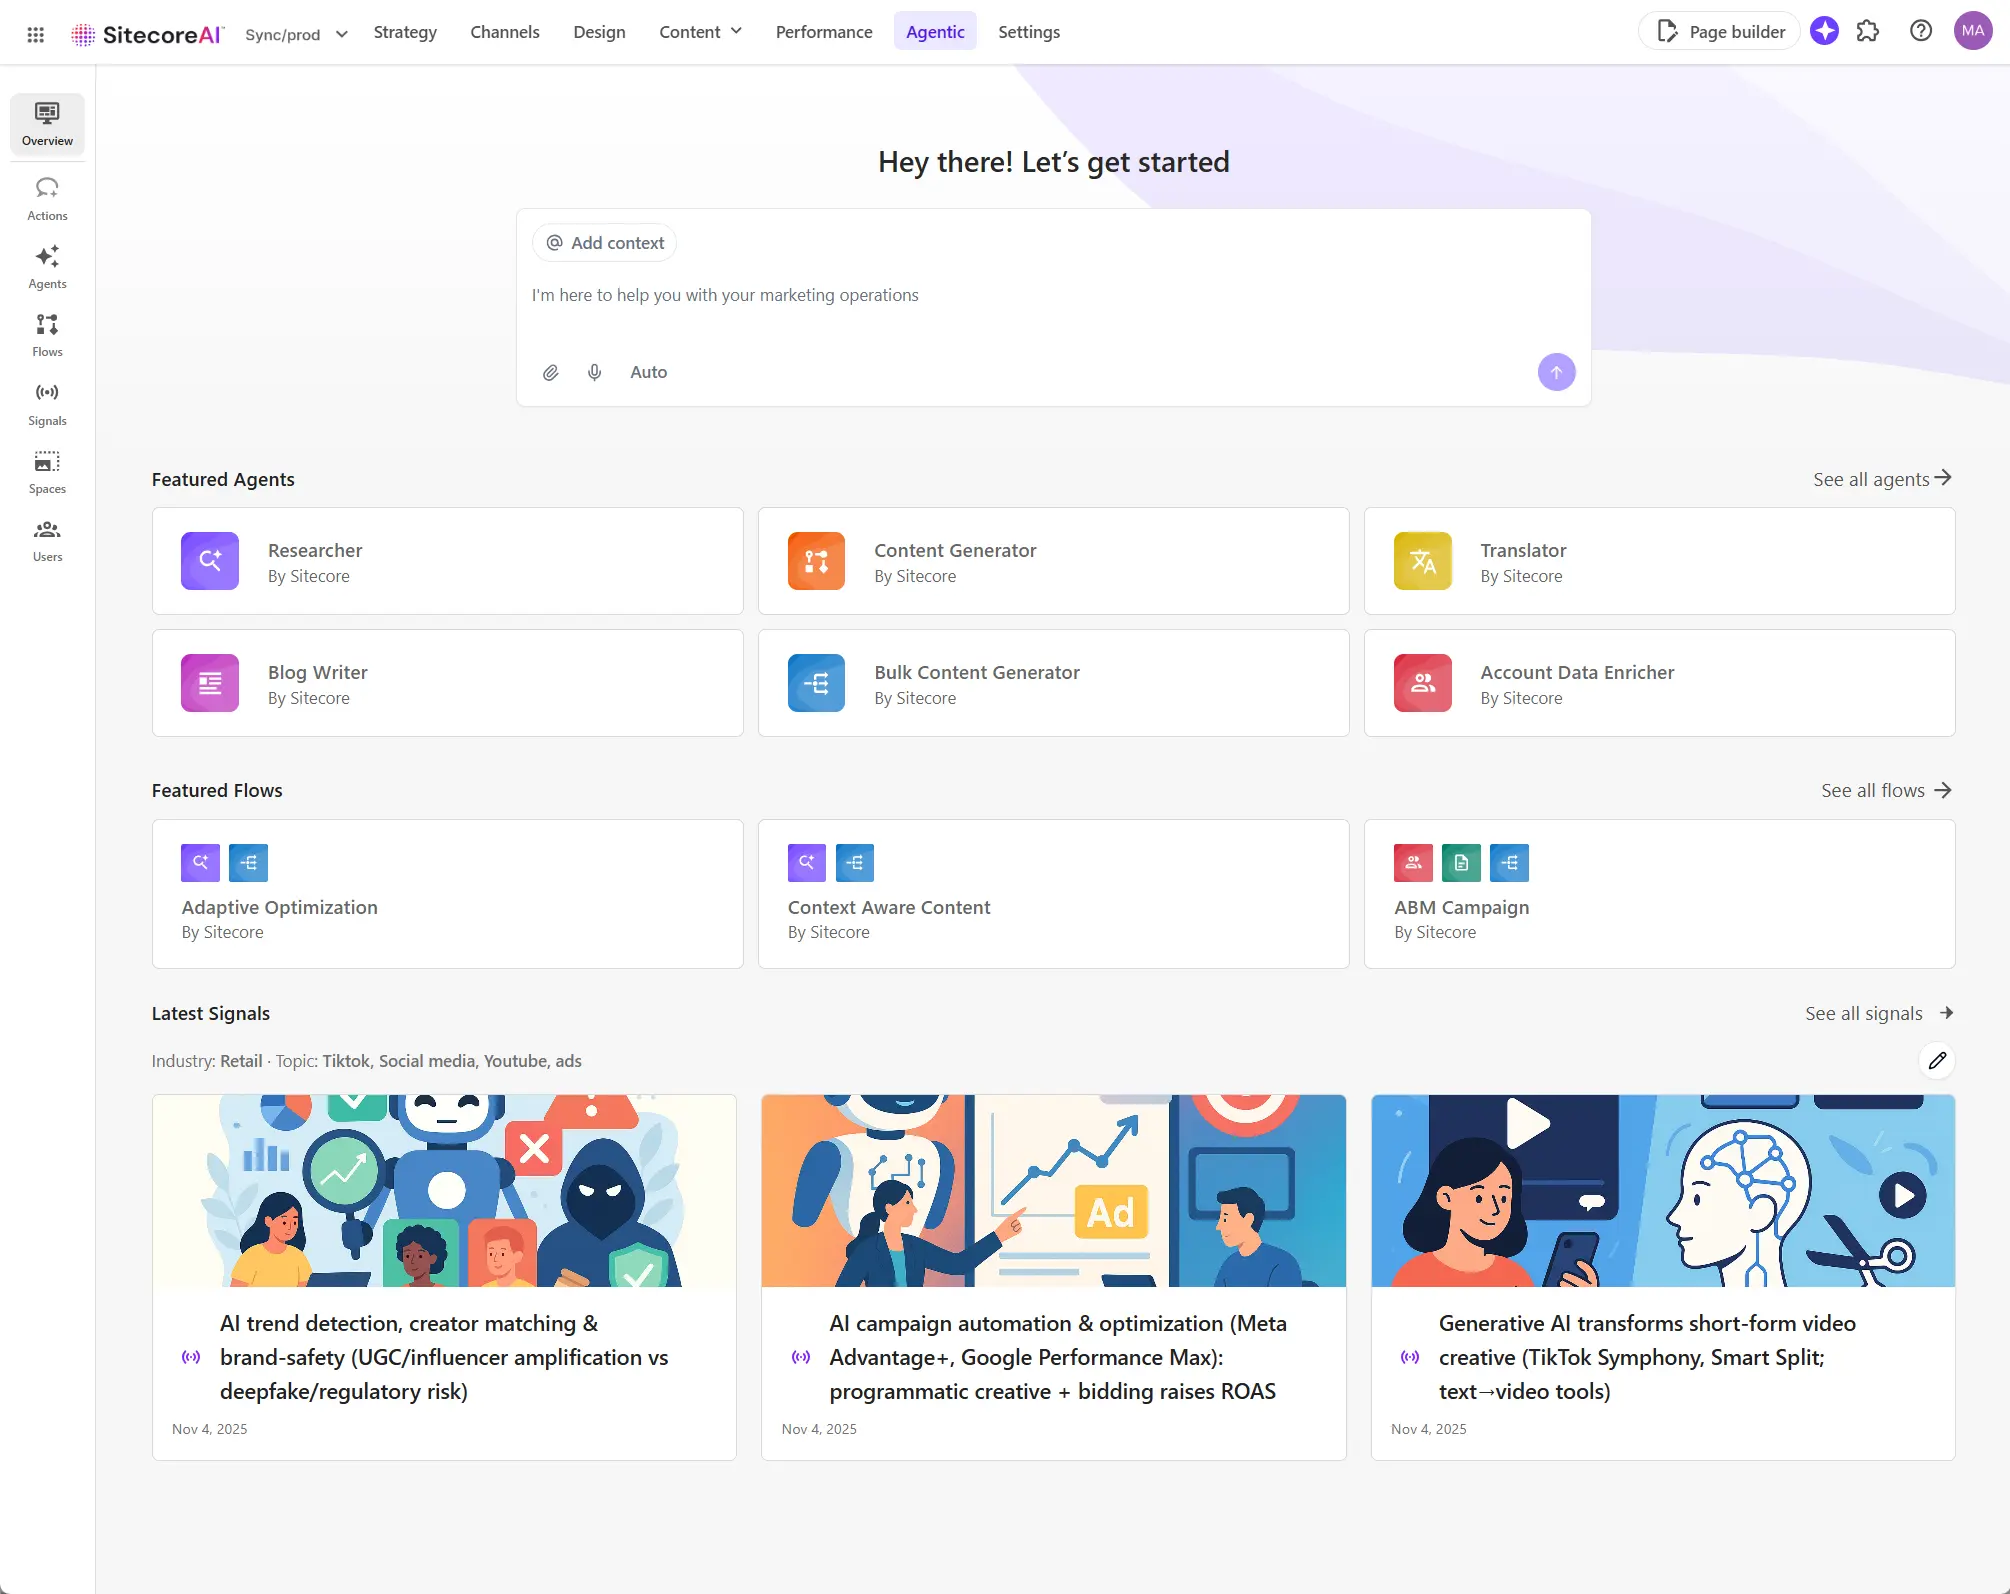Image resolution: width=2010 pixels, height=1594 pixels.
Task: Click the purple send arrow button
Action: pyautogui.click(x=1556, y=372)
